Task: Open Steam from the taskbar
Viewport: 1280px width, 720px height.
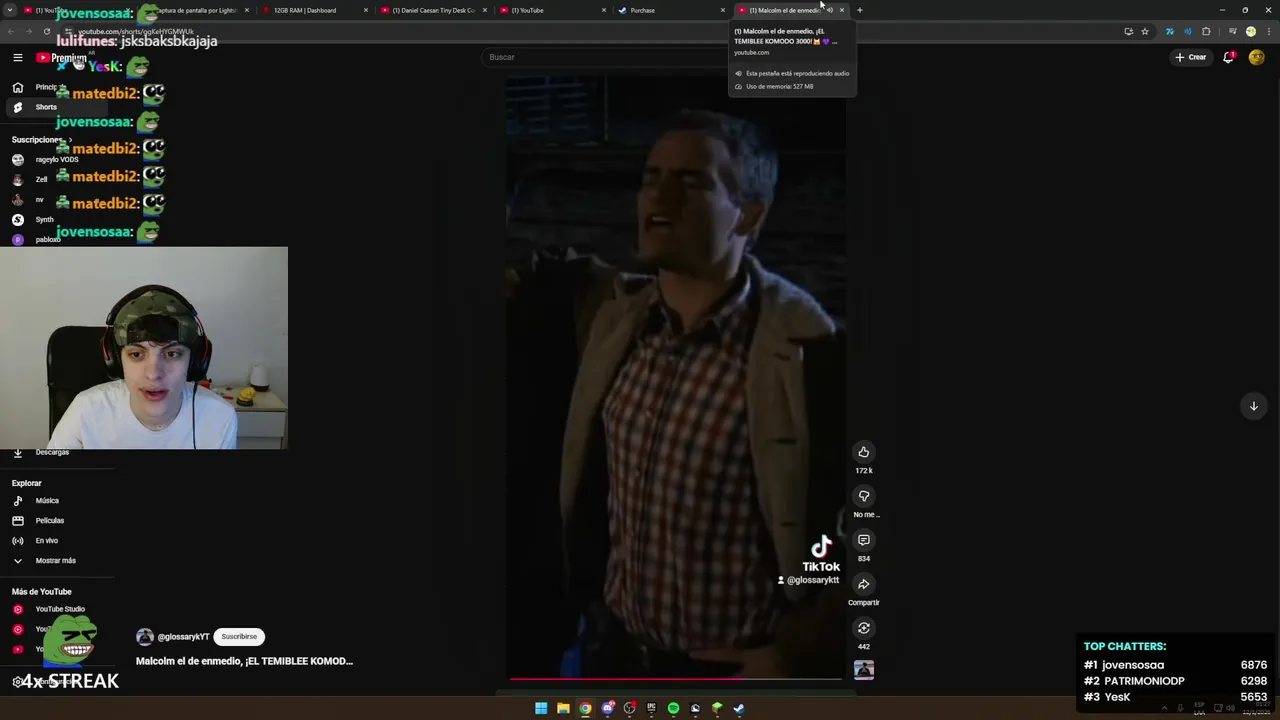Action: coord(739,708)
